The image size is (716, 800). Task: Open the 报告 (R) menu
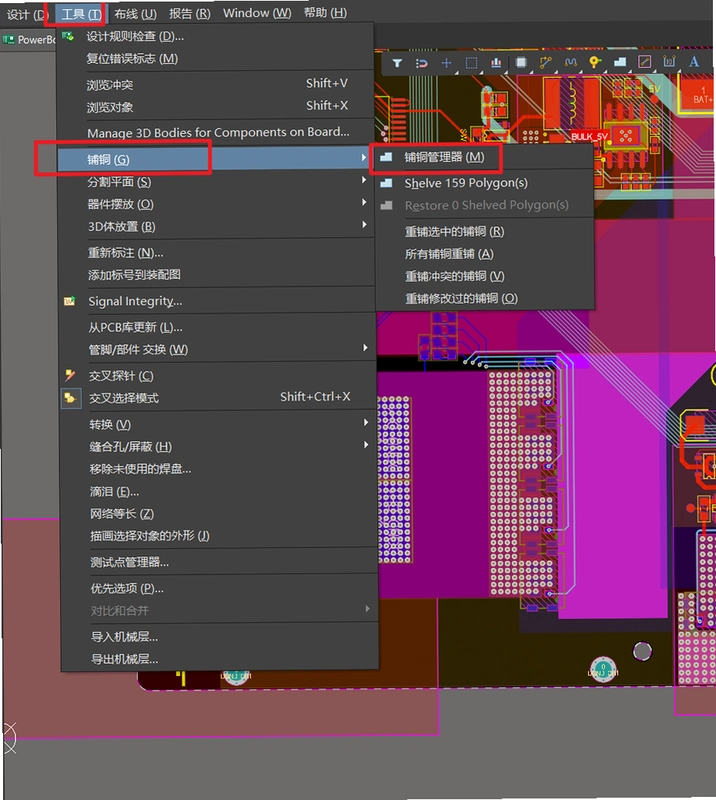(189, 13)
